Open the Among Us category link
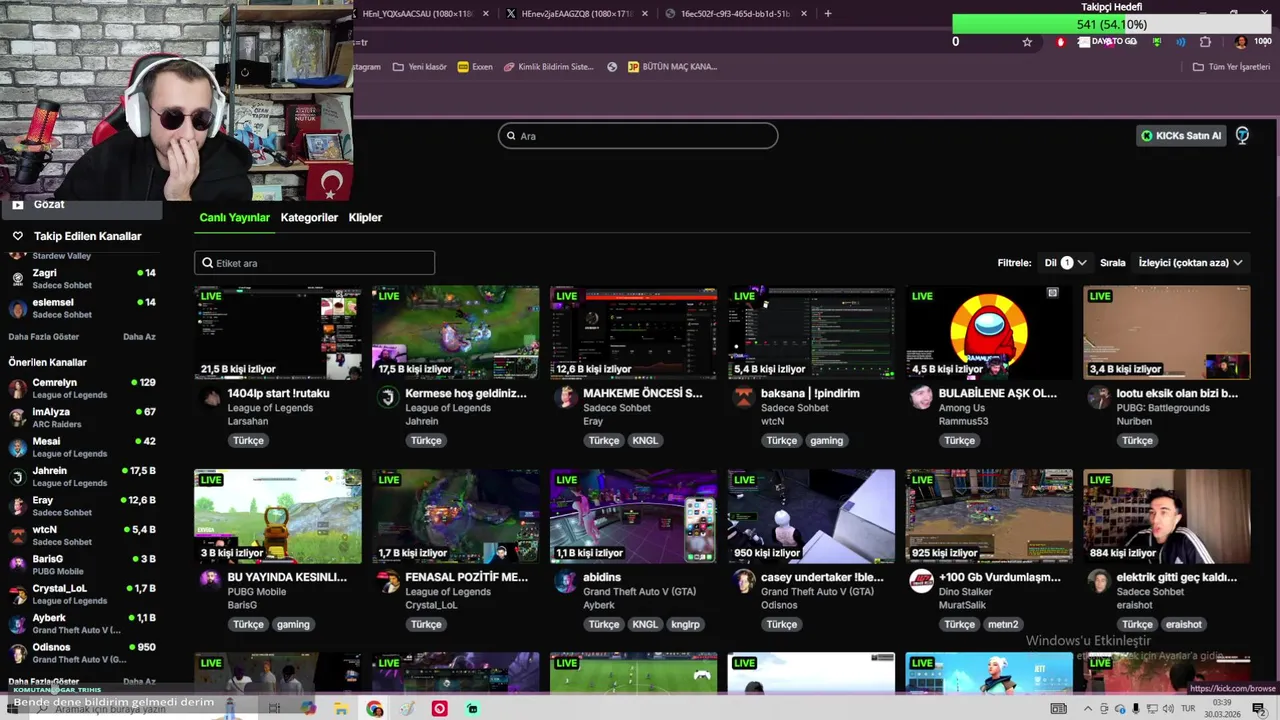The height and width of the screenshot is (720, 1280). click(x=962, y=408)
